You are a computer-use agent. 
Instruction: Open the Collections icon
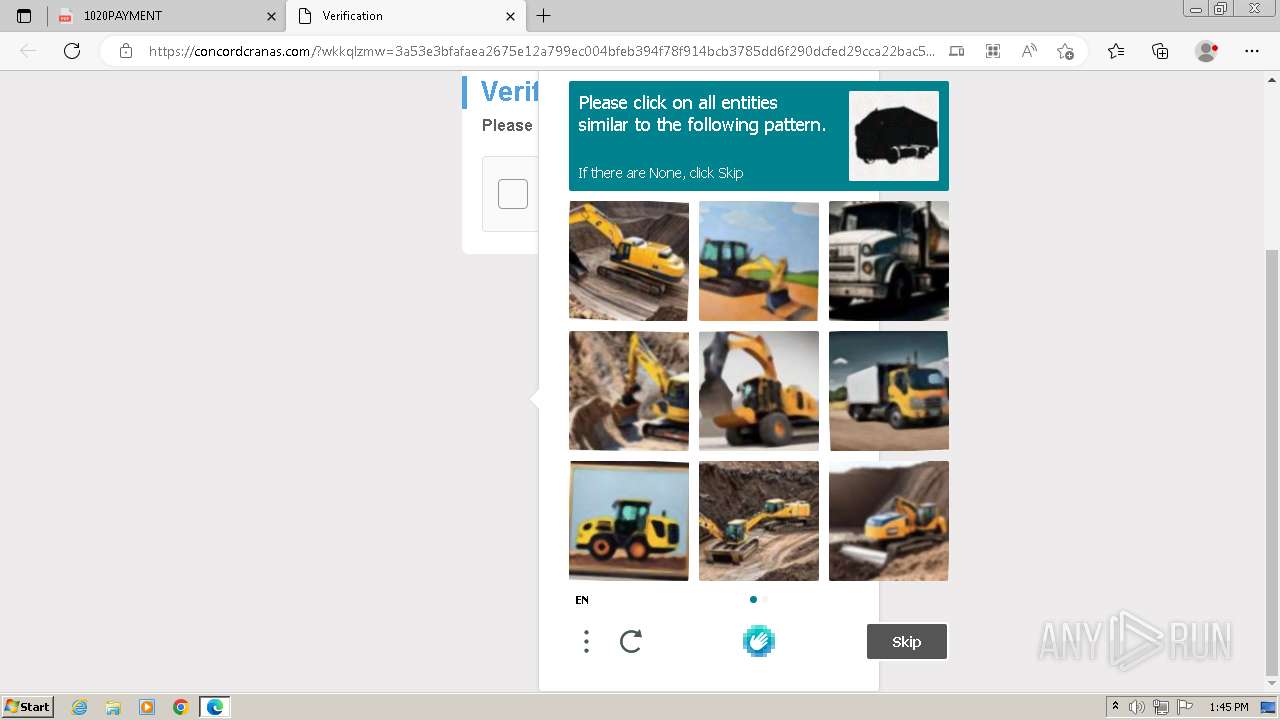pyautogui.click(x=1160, y=51)
